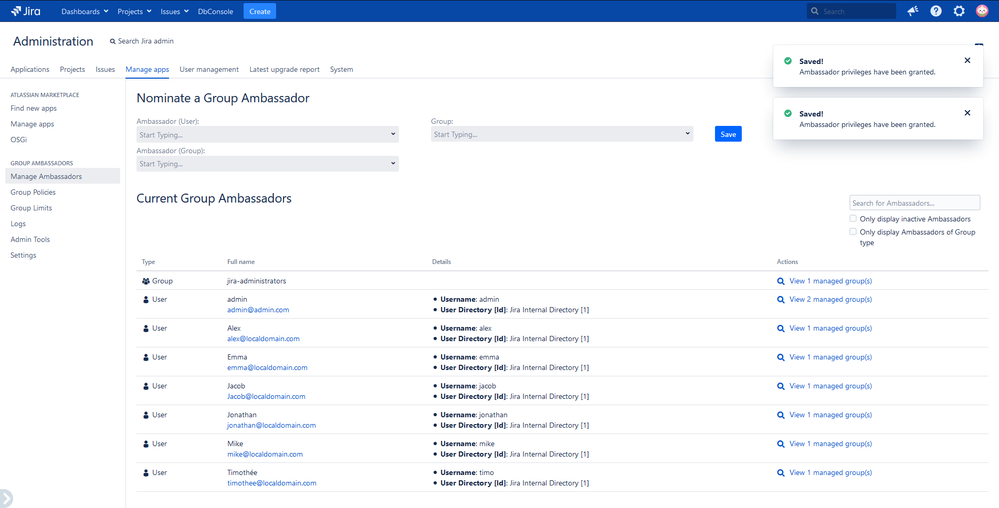Click the user icon in Timothée row
The image size is (999, 508).
(146, 473)
